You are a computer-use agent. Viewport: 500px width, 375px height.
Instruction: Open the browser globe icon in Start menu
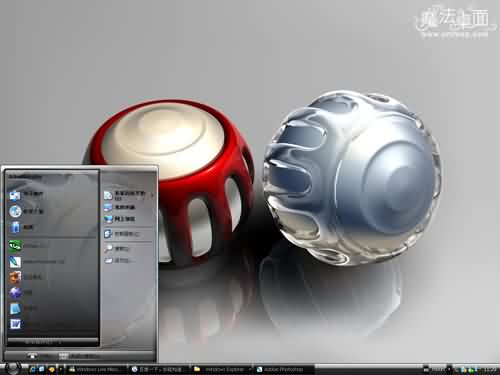click(x=15, y=211)
